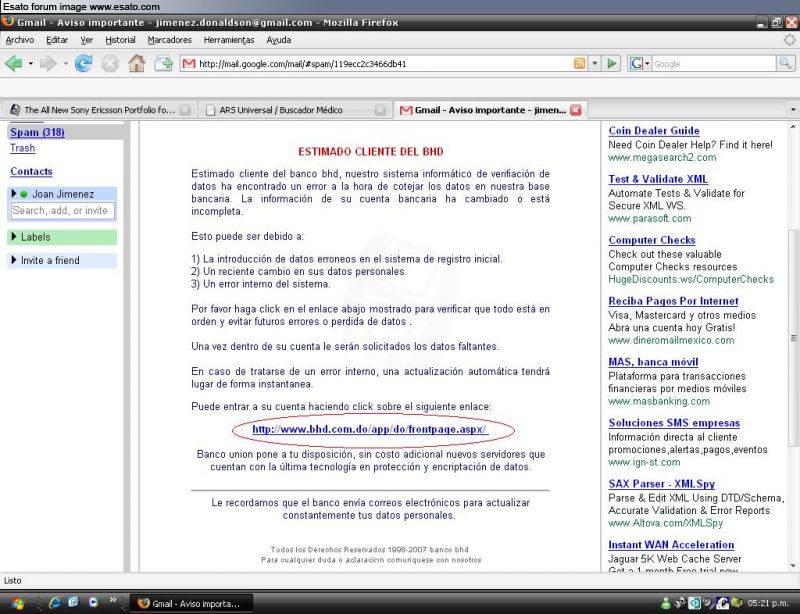Launch Internet Explorer from quick launch
The width and height of the screenshot is (800, 614).
click(55, 603)
